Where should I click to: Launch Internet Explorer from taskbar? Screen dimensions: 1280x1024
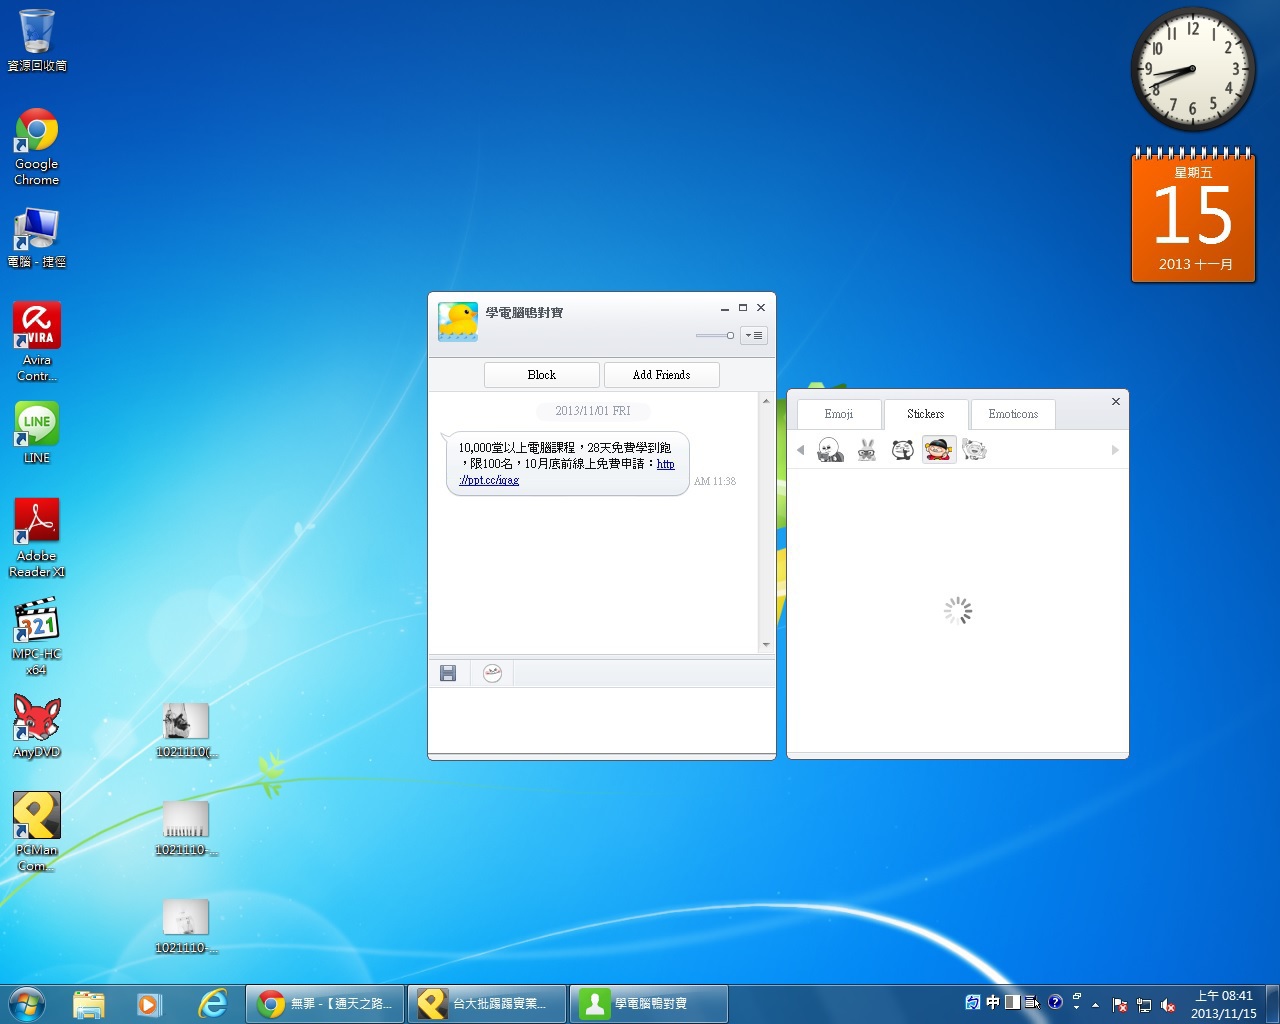coord(212,1004)
